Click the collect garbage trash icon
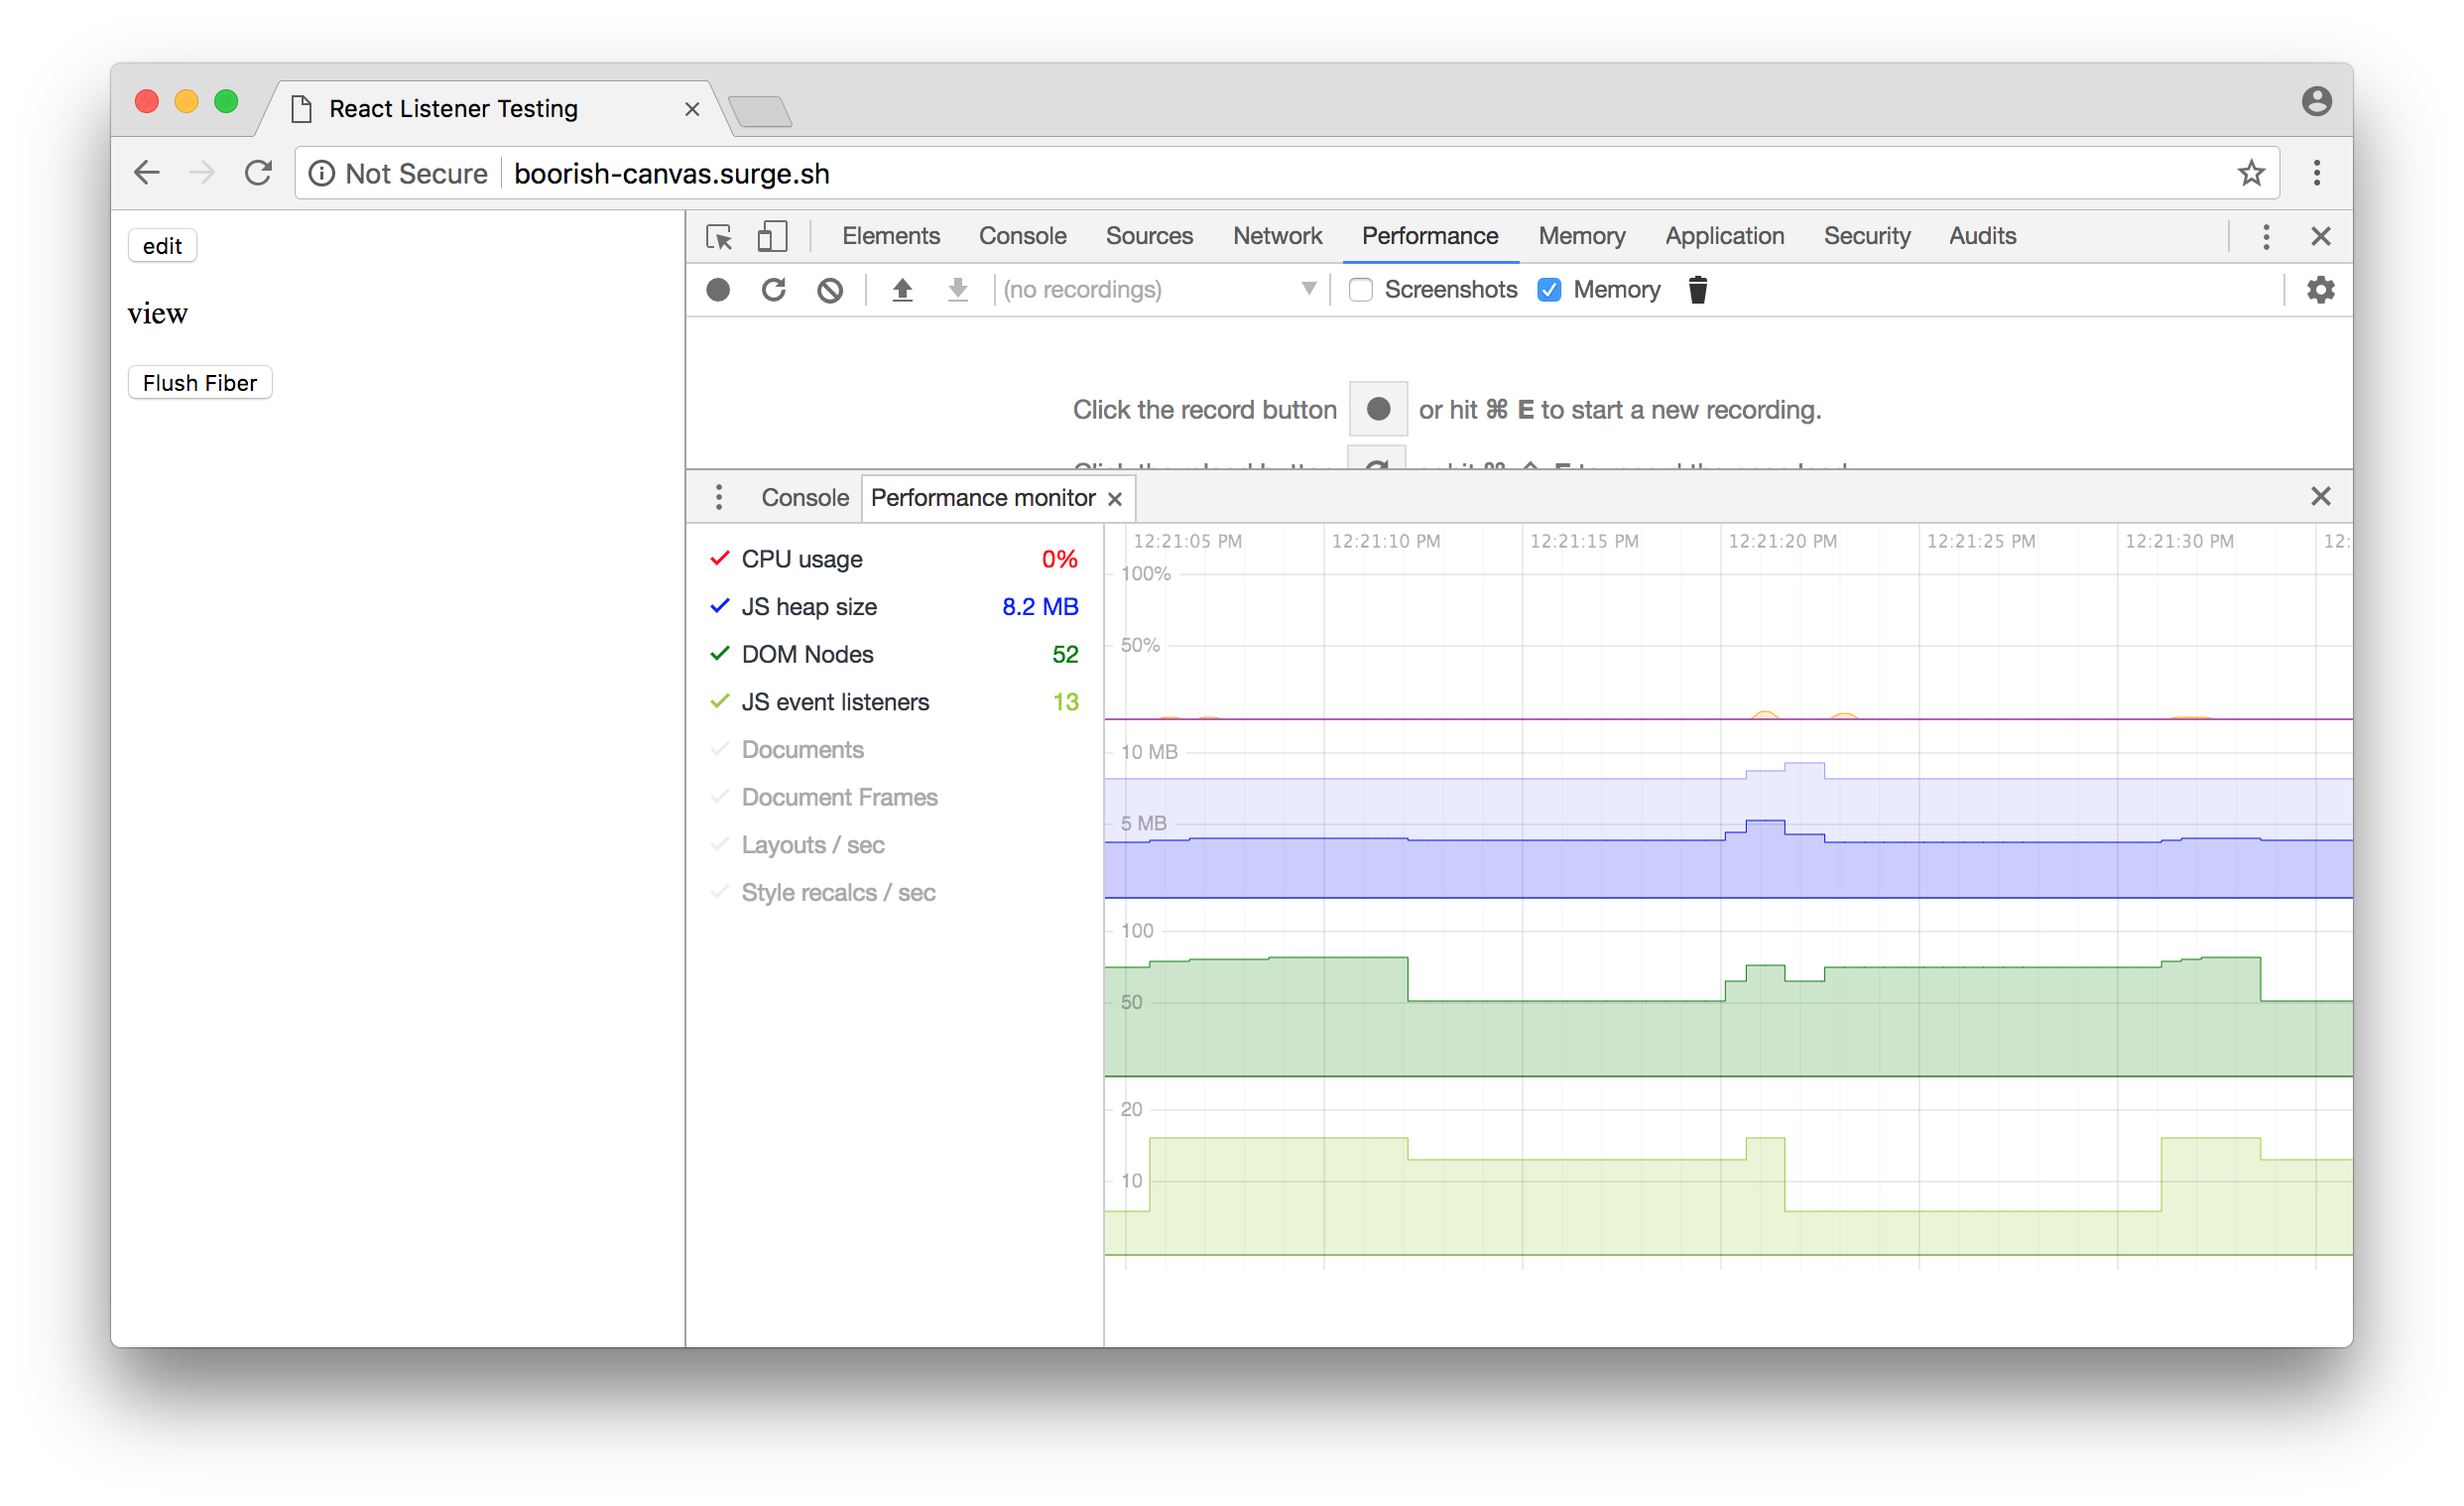Image resolution: width=2464 pixels, height=1506 pixels. click(1697, 290)
